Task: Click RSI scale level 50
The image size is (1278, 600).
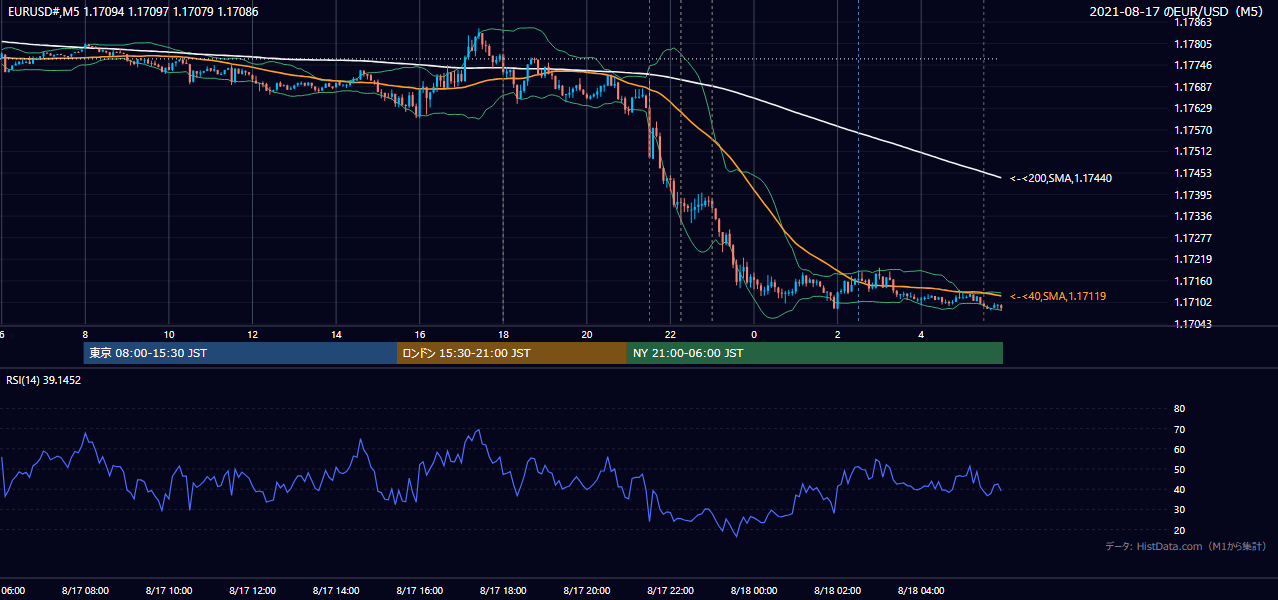Action: point(1179,469)
